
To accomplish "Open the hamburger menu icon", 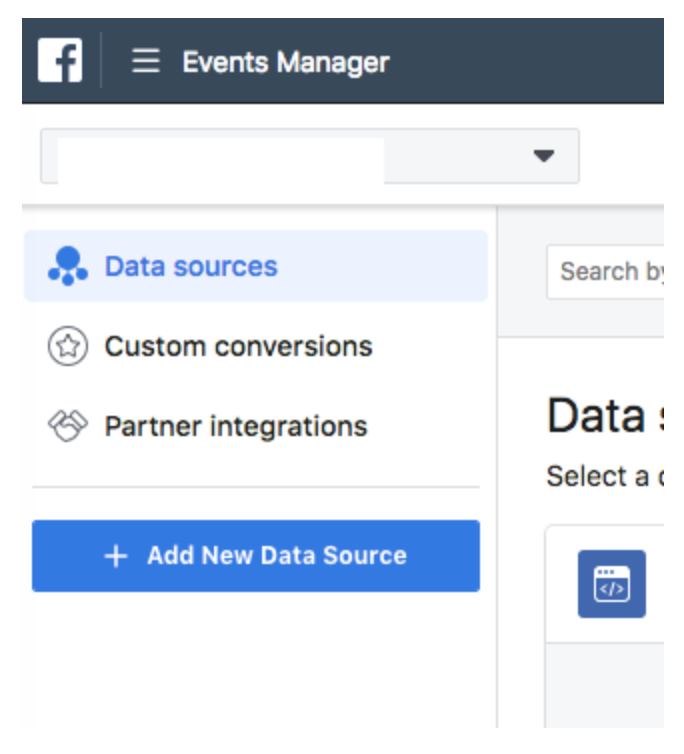I will (146, 61).
